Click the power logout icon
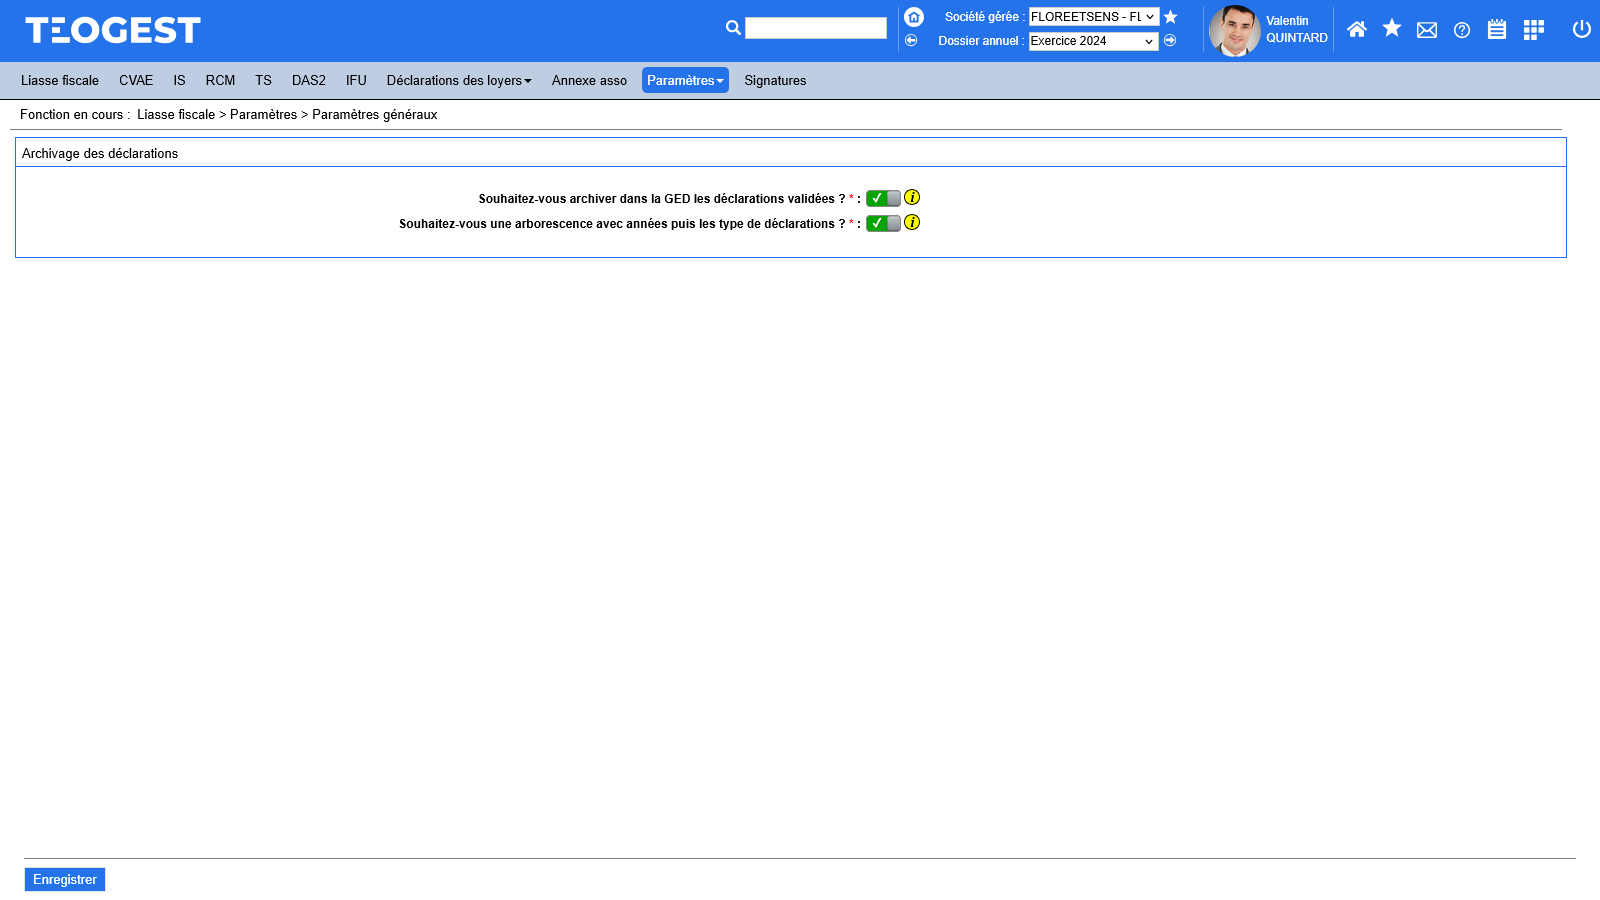1600x900 pixels. [x=1581, y=29]
